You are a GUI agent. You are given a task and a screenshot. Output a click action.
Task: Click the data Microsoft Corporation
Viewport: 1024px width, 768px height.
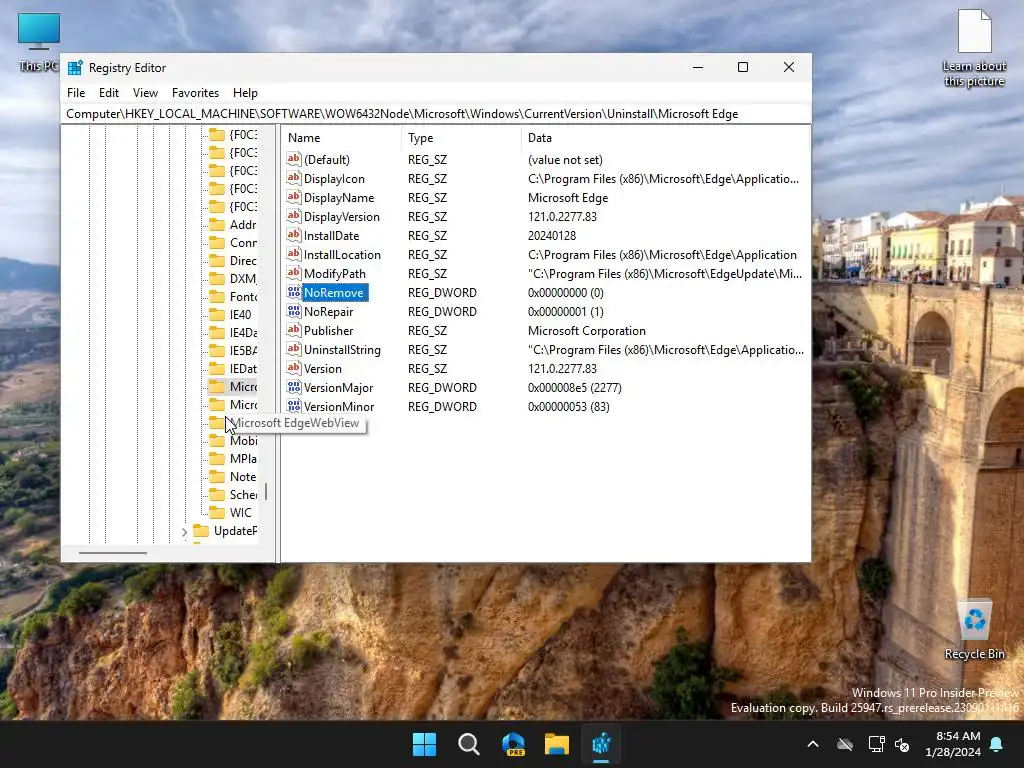586,330
